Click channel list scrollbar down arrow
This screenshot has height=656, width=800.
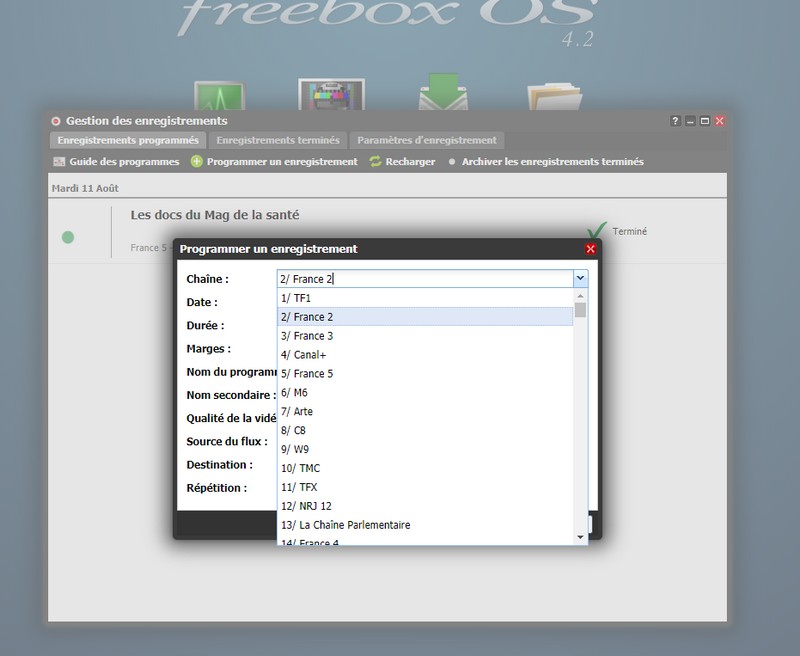click(580, 537)
